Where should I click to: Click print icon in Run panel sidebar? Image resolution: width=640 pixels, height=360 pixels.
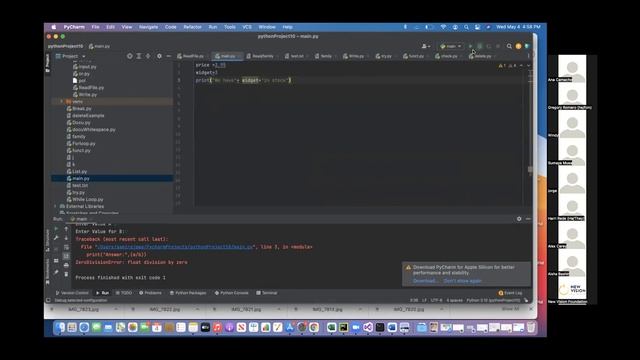[x=66, y=265]
